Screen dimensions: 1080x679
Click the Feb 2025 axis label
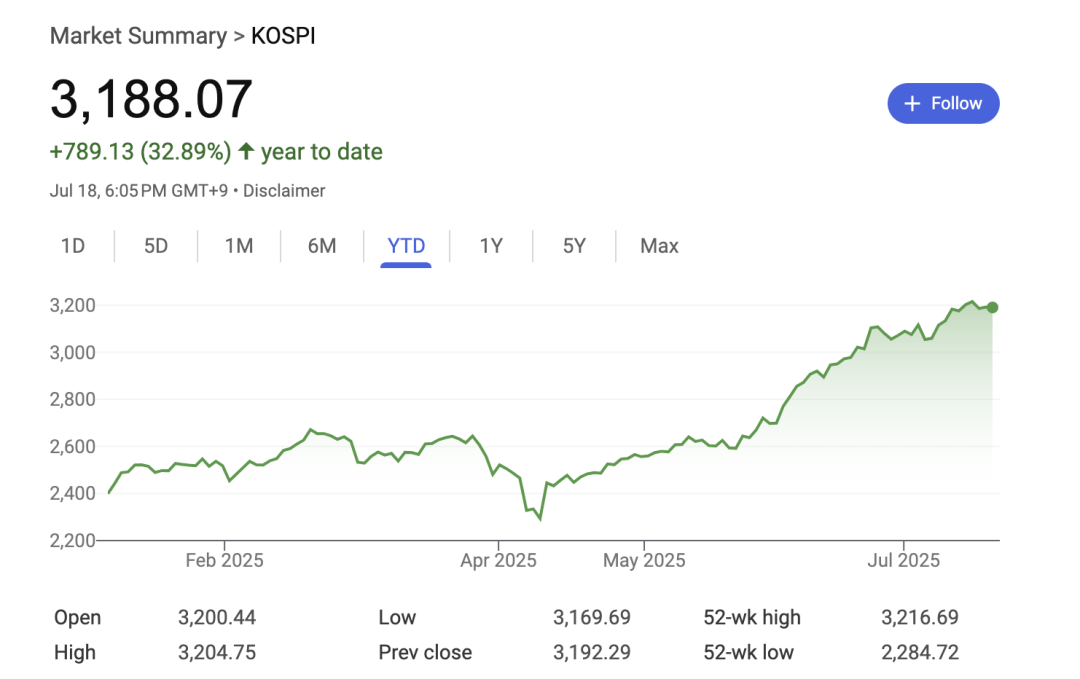224,560
